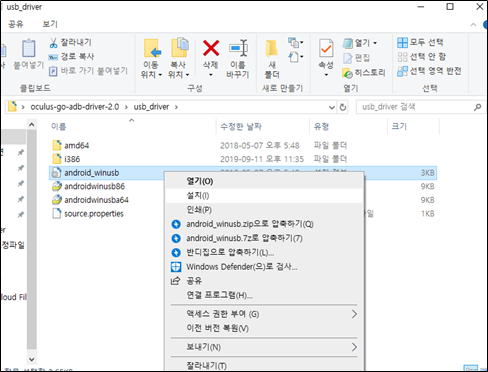Click Copy path (경로 복사) in ribbon
488x372 pixels.
click(71, 56)
